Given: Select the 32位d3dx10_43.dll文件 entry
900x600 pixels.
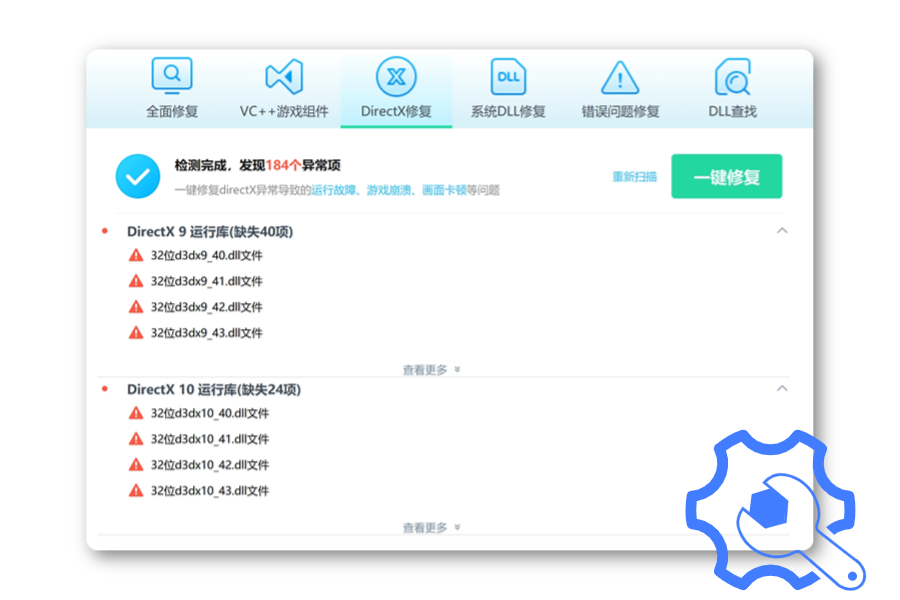Looking at the screenshot, I should pos(210,491).
